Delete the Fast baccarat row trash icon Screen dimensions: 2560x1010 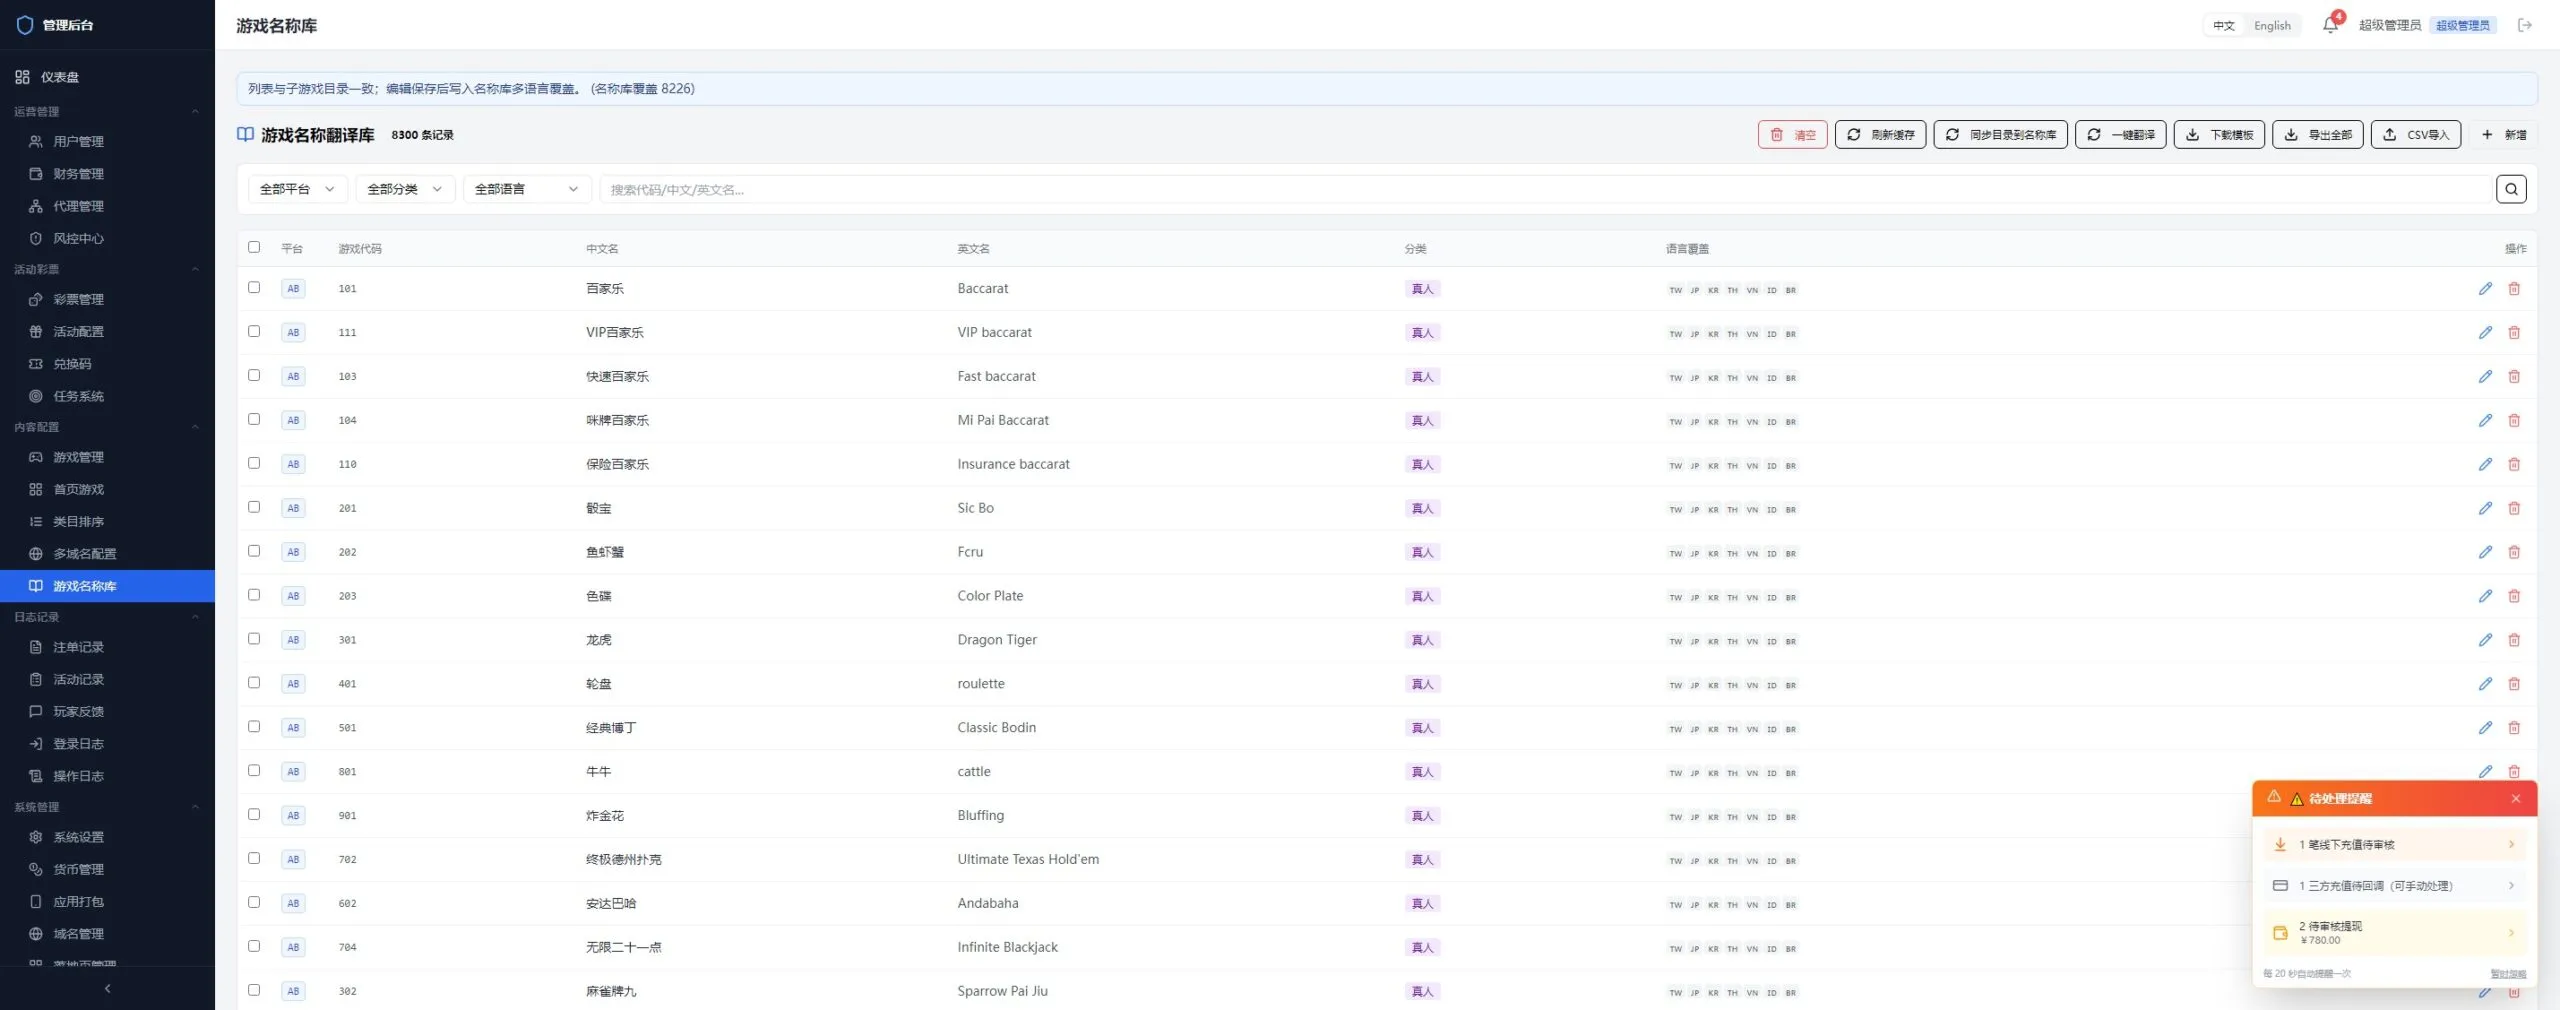tap(2514, 377)
